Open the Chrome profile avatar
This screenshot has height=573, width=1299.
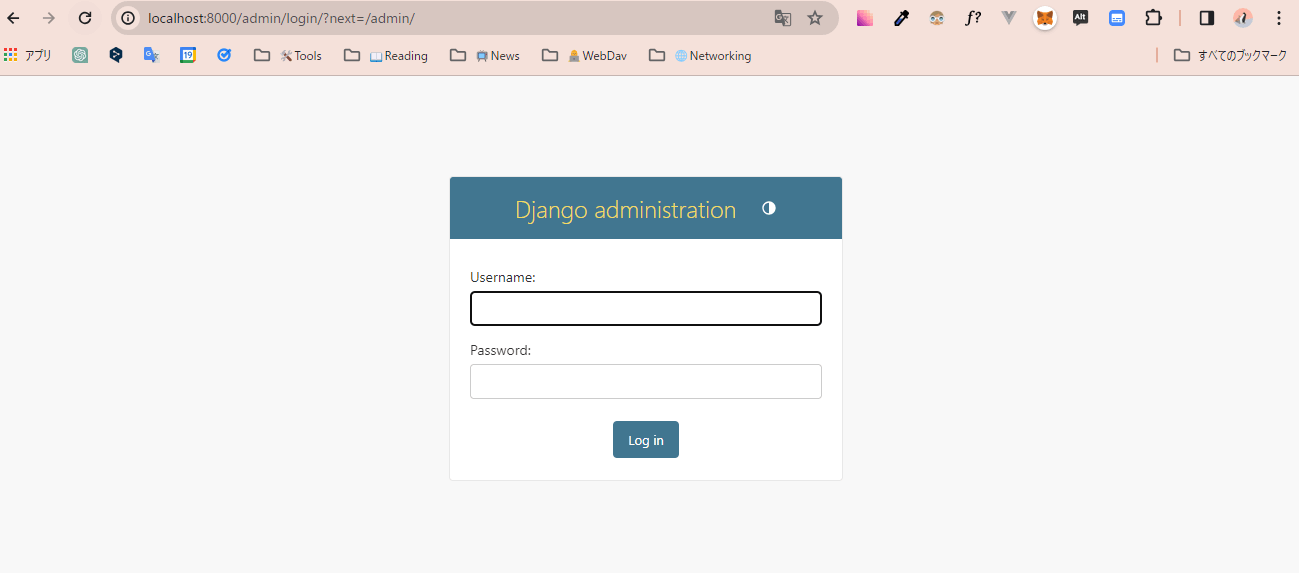pos(1243,18)
